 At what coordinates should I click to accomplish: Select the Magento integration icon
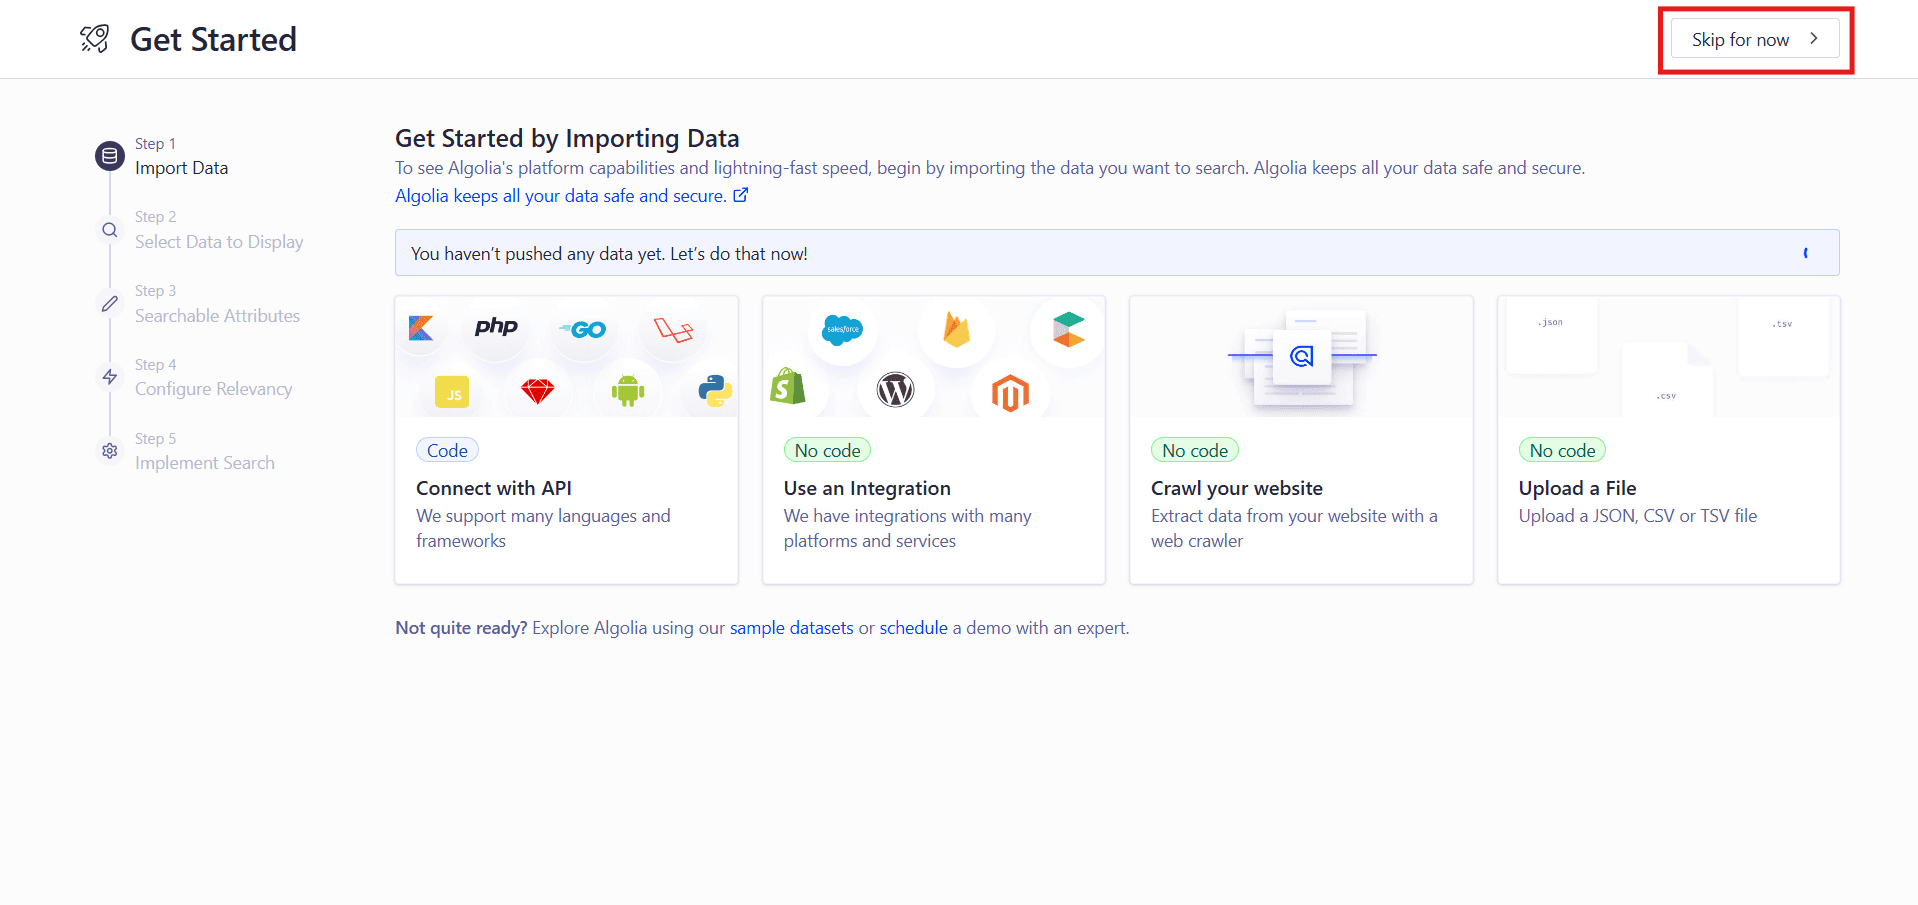1010,393
